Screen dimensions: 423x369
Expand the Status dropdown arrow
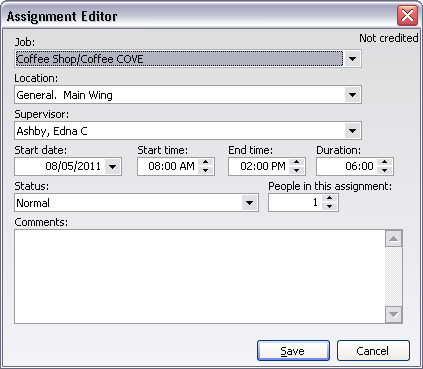pos(249,203)
